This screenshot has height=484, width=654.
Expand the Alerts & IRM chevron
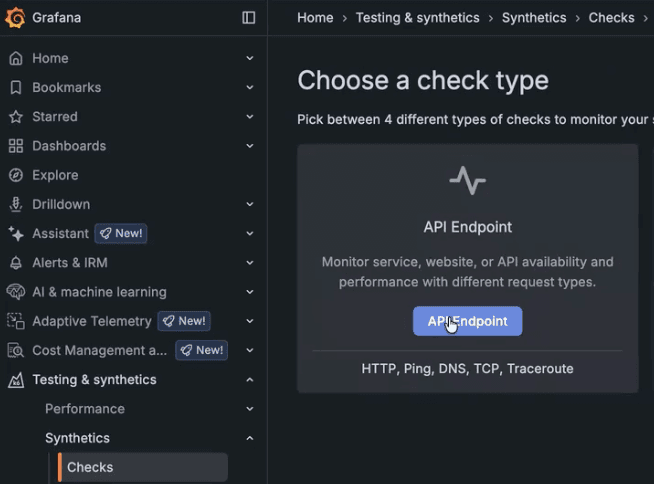250,263
